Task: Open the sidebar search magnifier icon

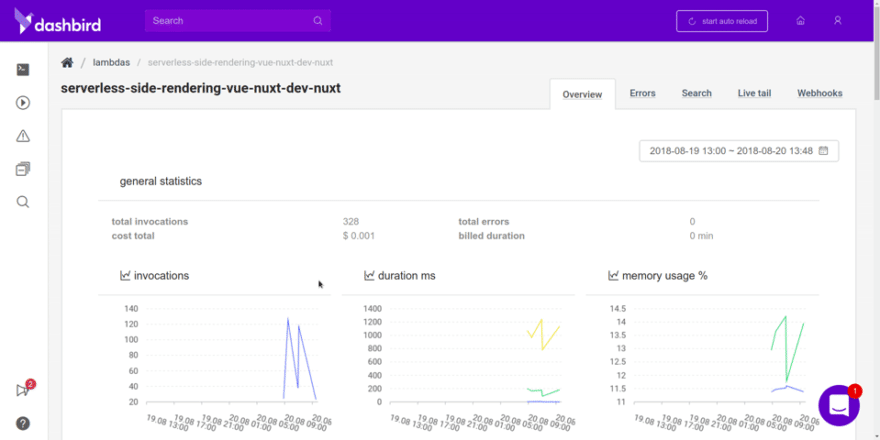Action: point(23,202)
